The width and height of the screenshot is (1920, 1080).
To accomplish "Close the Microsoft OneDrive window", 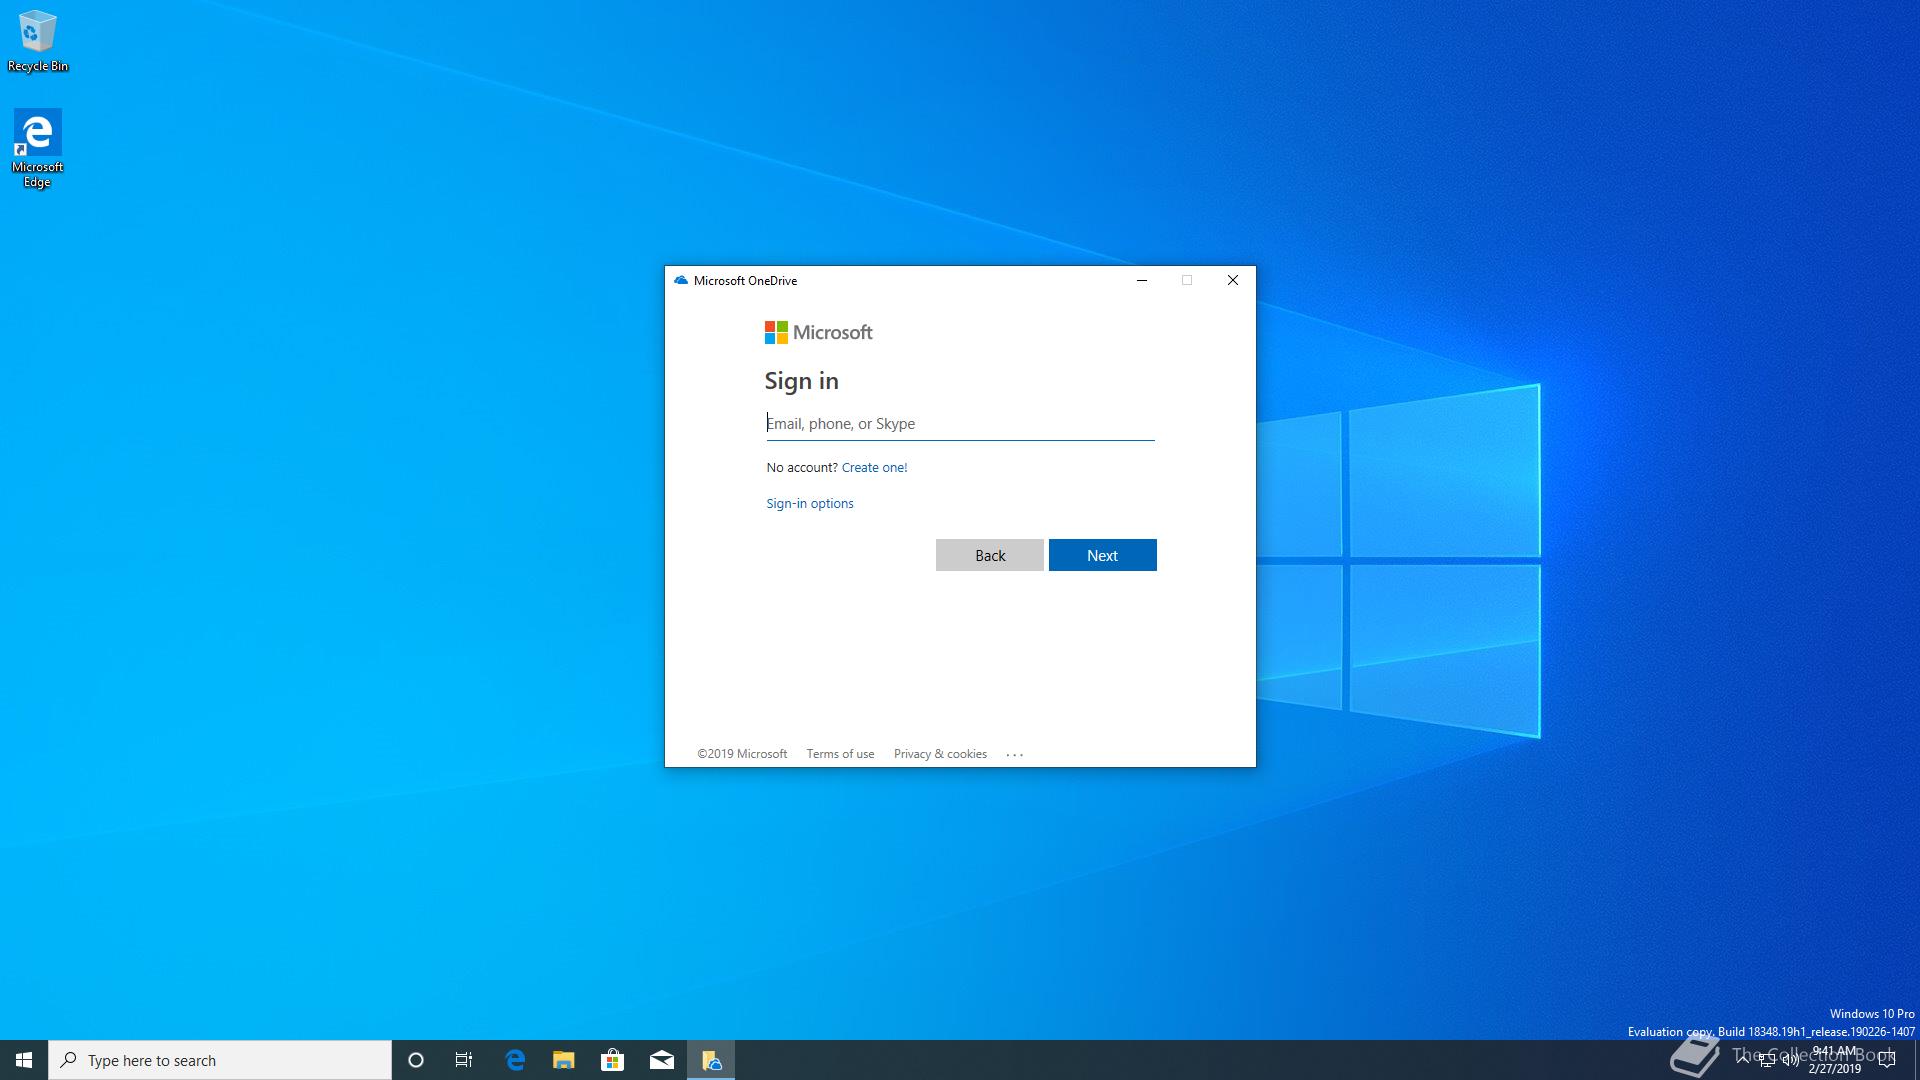I will (1233, 281).
